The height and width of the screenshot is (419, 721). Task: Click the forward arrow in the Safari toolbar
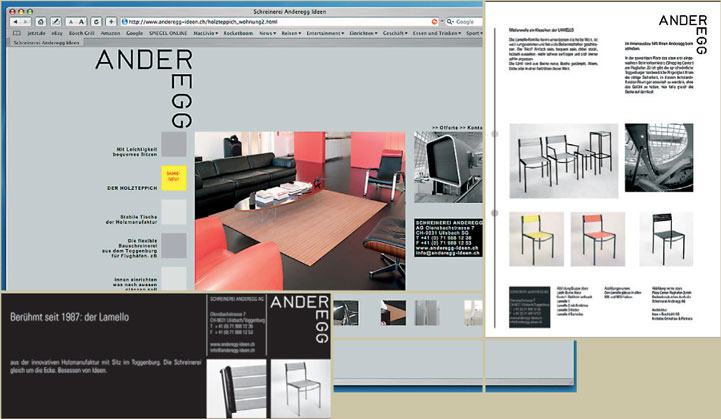(x=26, y=22)
